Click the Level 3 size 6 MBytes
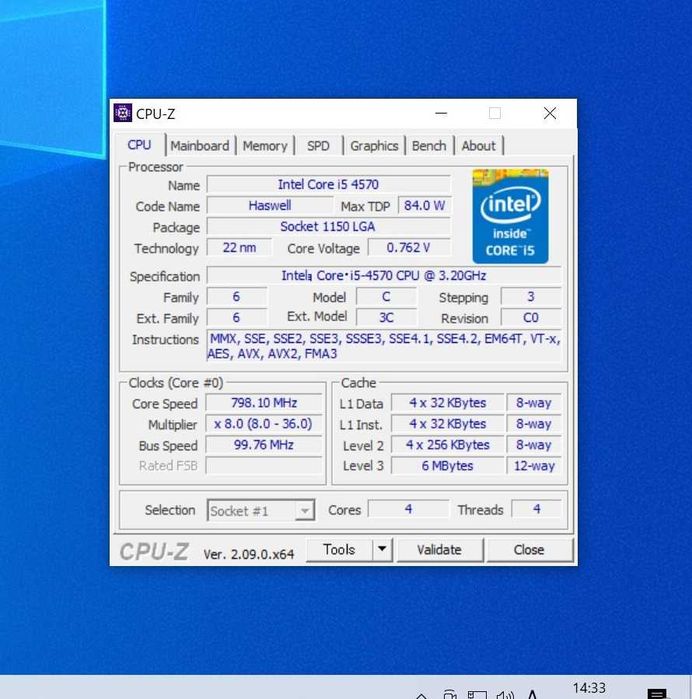The image size is (692, 699). [448, 465]
